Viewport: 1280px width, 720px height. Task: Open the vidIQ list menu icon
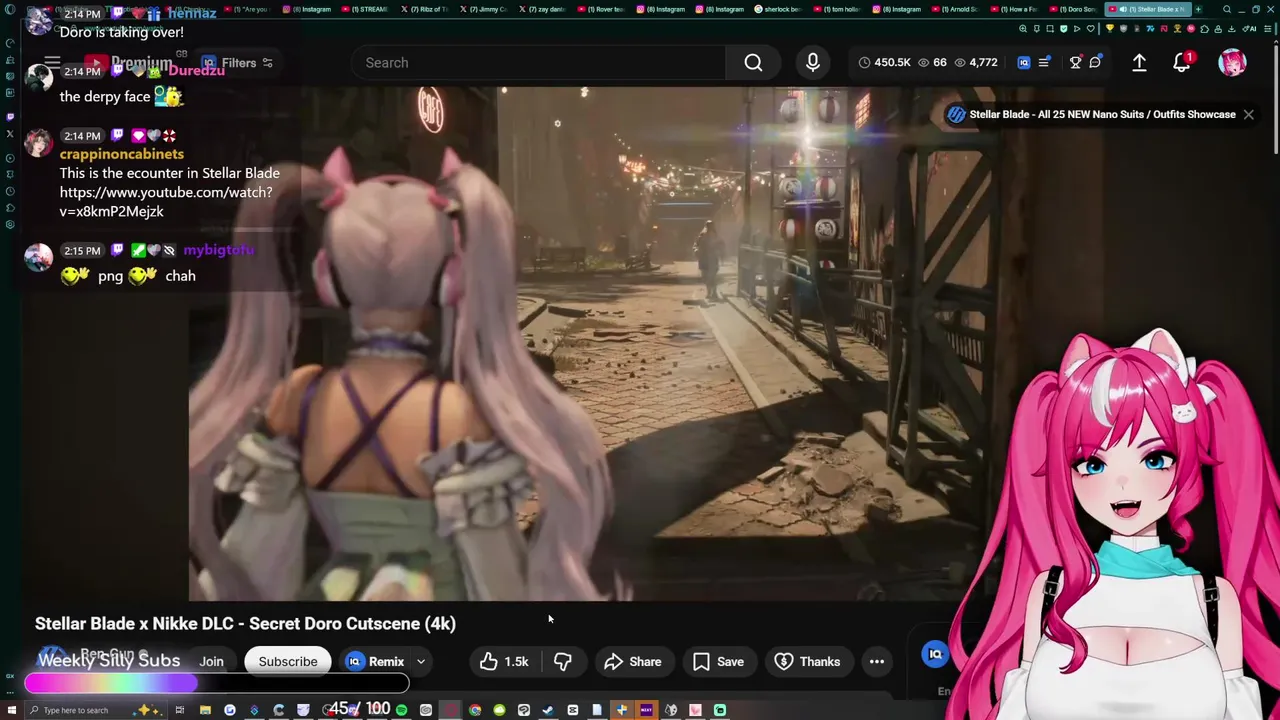[x=1044, y=63]
